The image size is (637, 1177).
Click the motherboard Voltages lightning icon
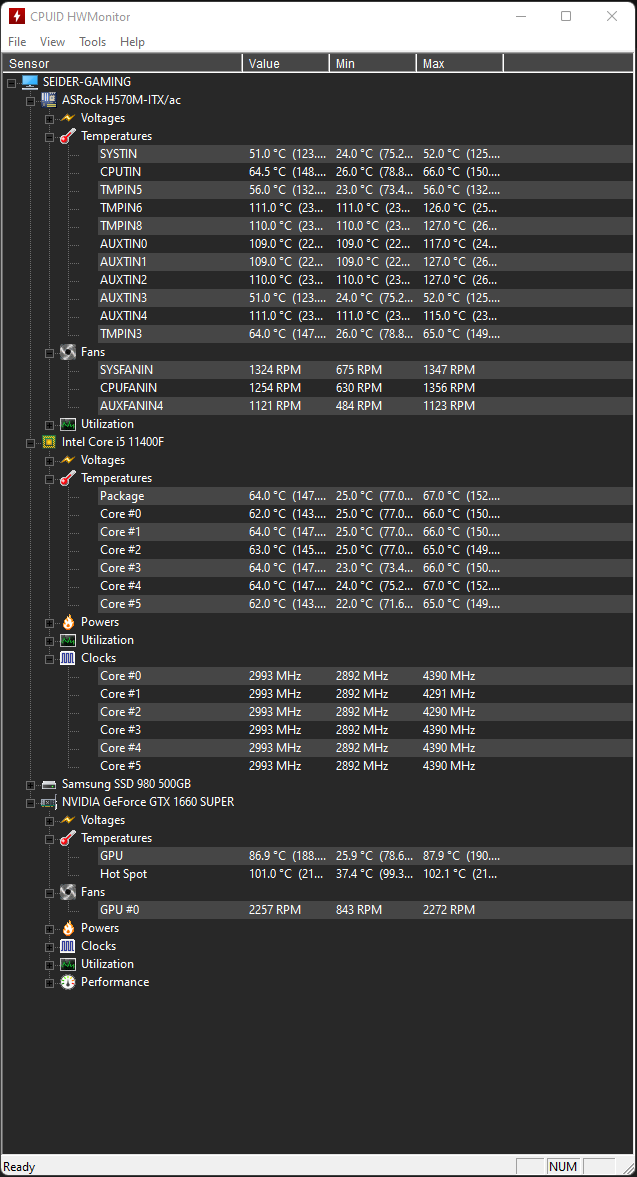(68, 118)
